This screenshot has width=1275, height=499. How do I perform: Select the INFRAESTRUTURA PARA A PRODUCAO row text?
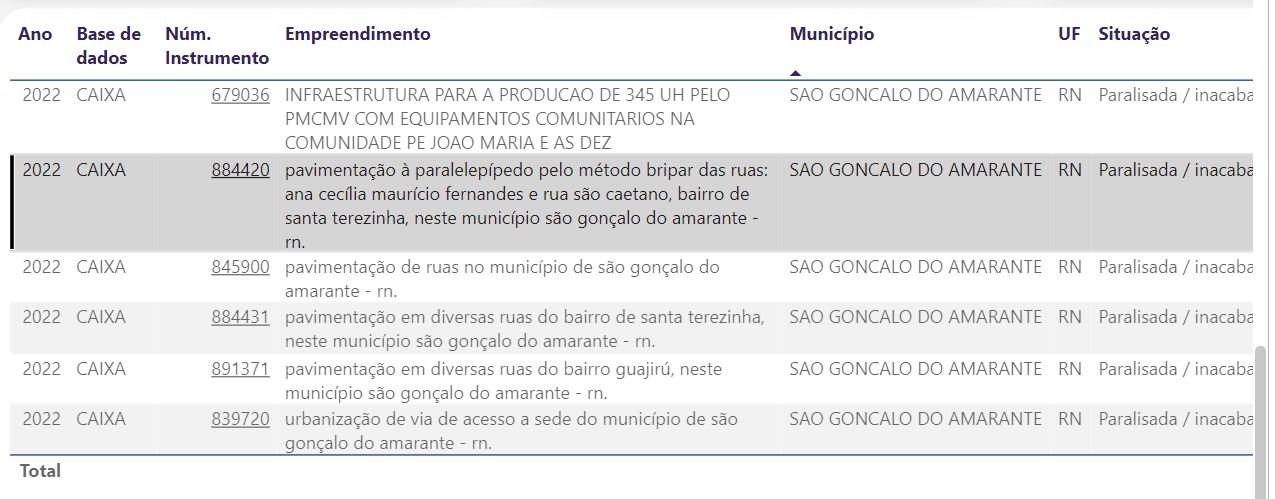[x=507, y=119]
